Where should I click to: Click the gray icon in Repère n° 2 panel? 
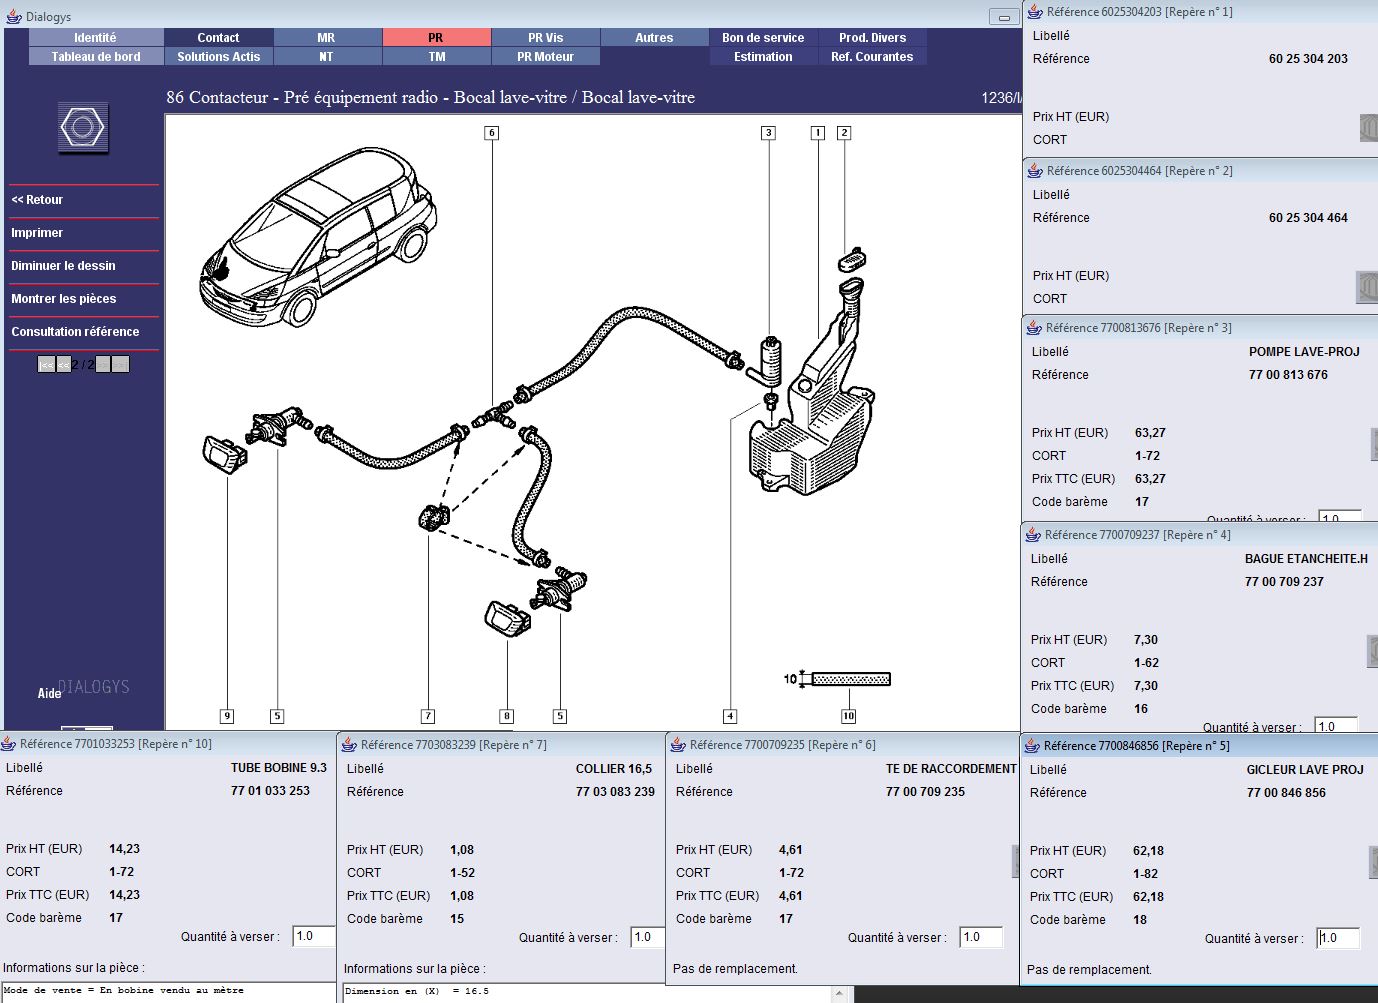pyautogui.click(x=1366, y=287)
